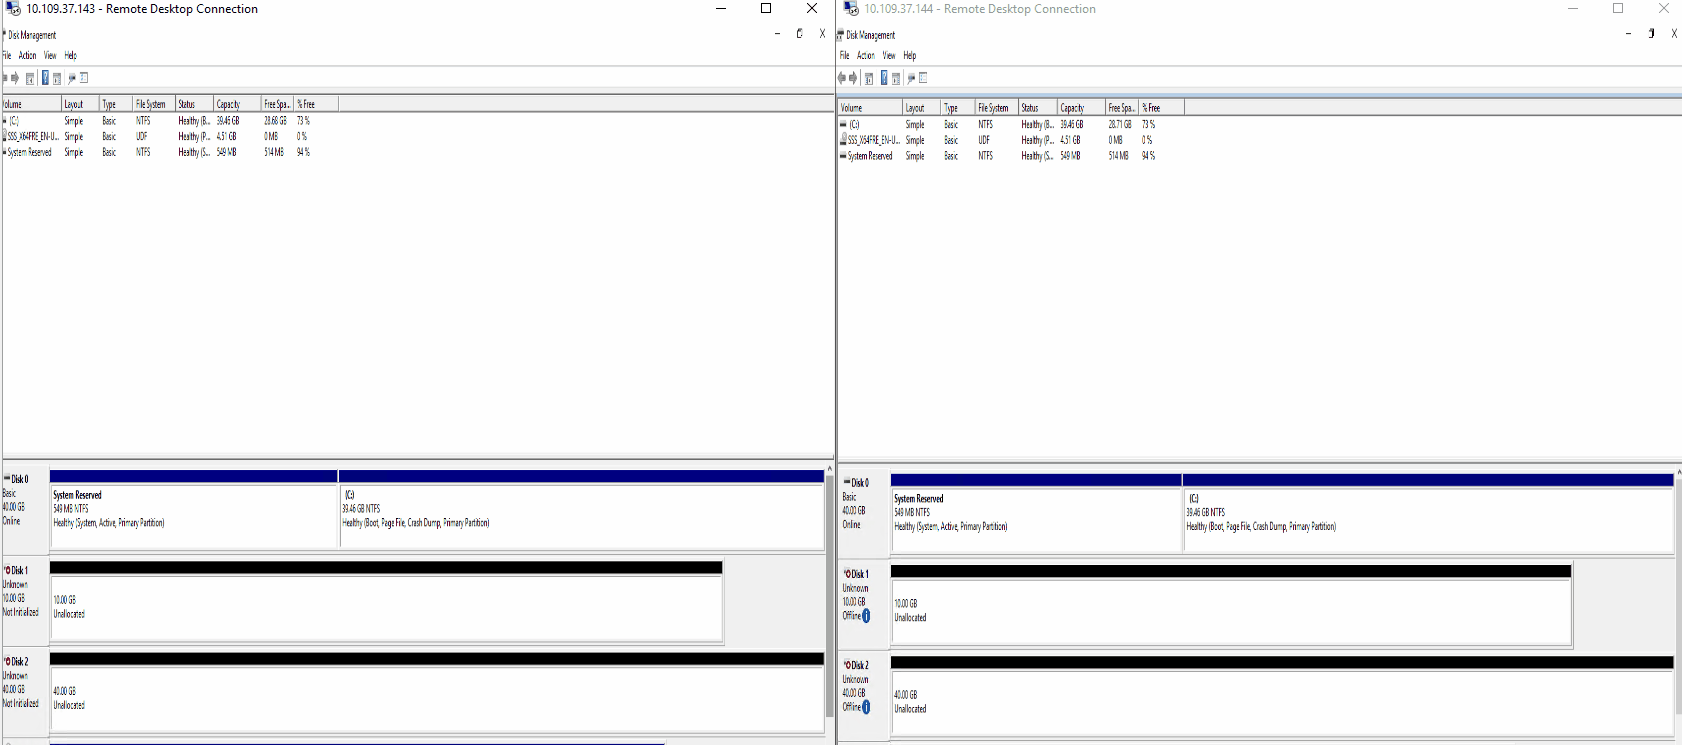1682x745 pixels.
Task: Click the Forward arrow in the right window toolbar
Action: click(x=853, y=78)
